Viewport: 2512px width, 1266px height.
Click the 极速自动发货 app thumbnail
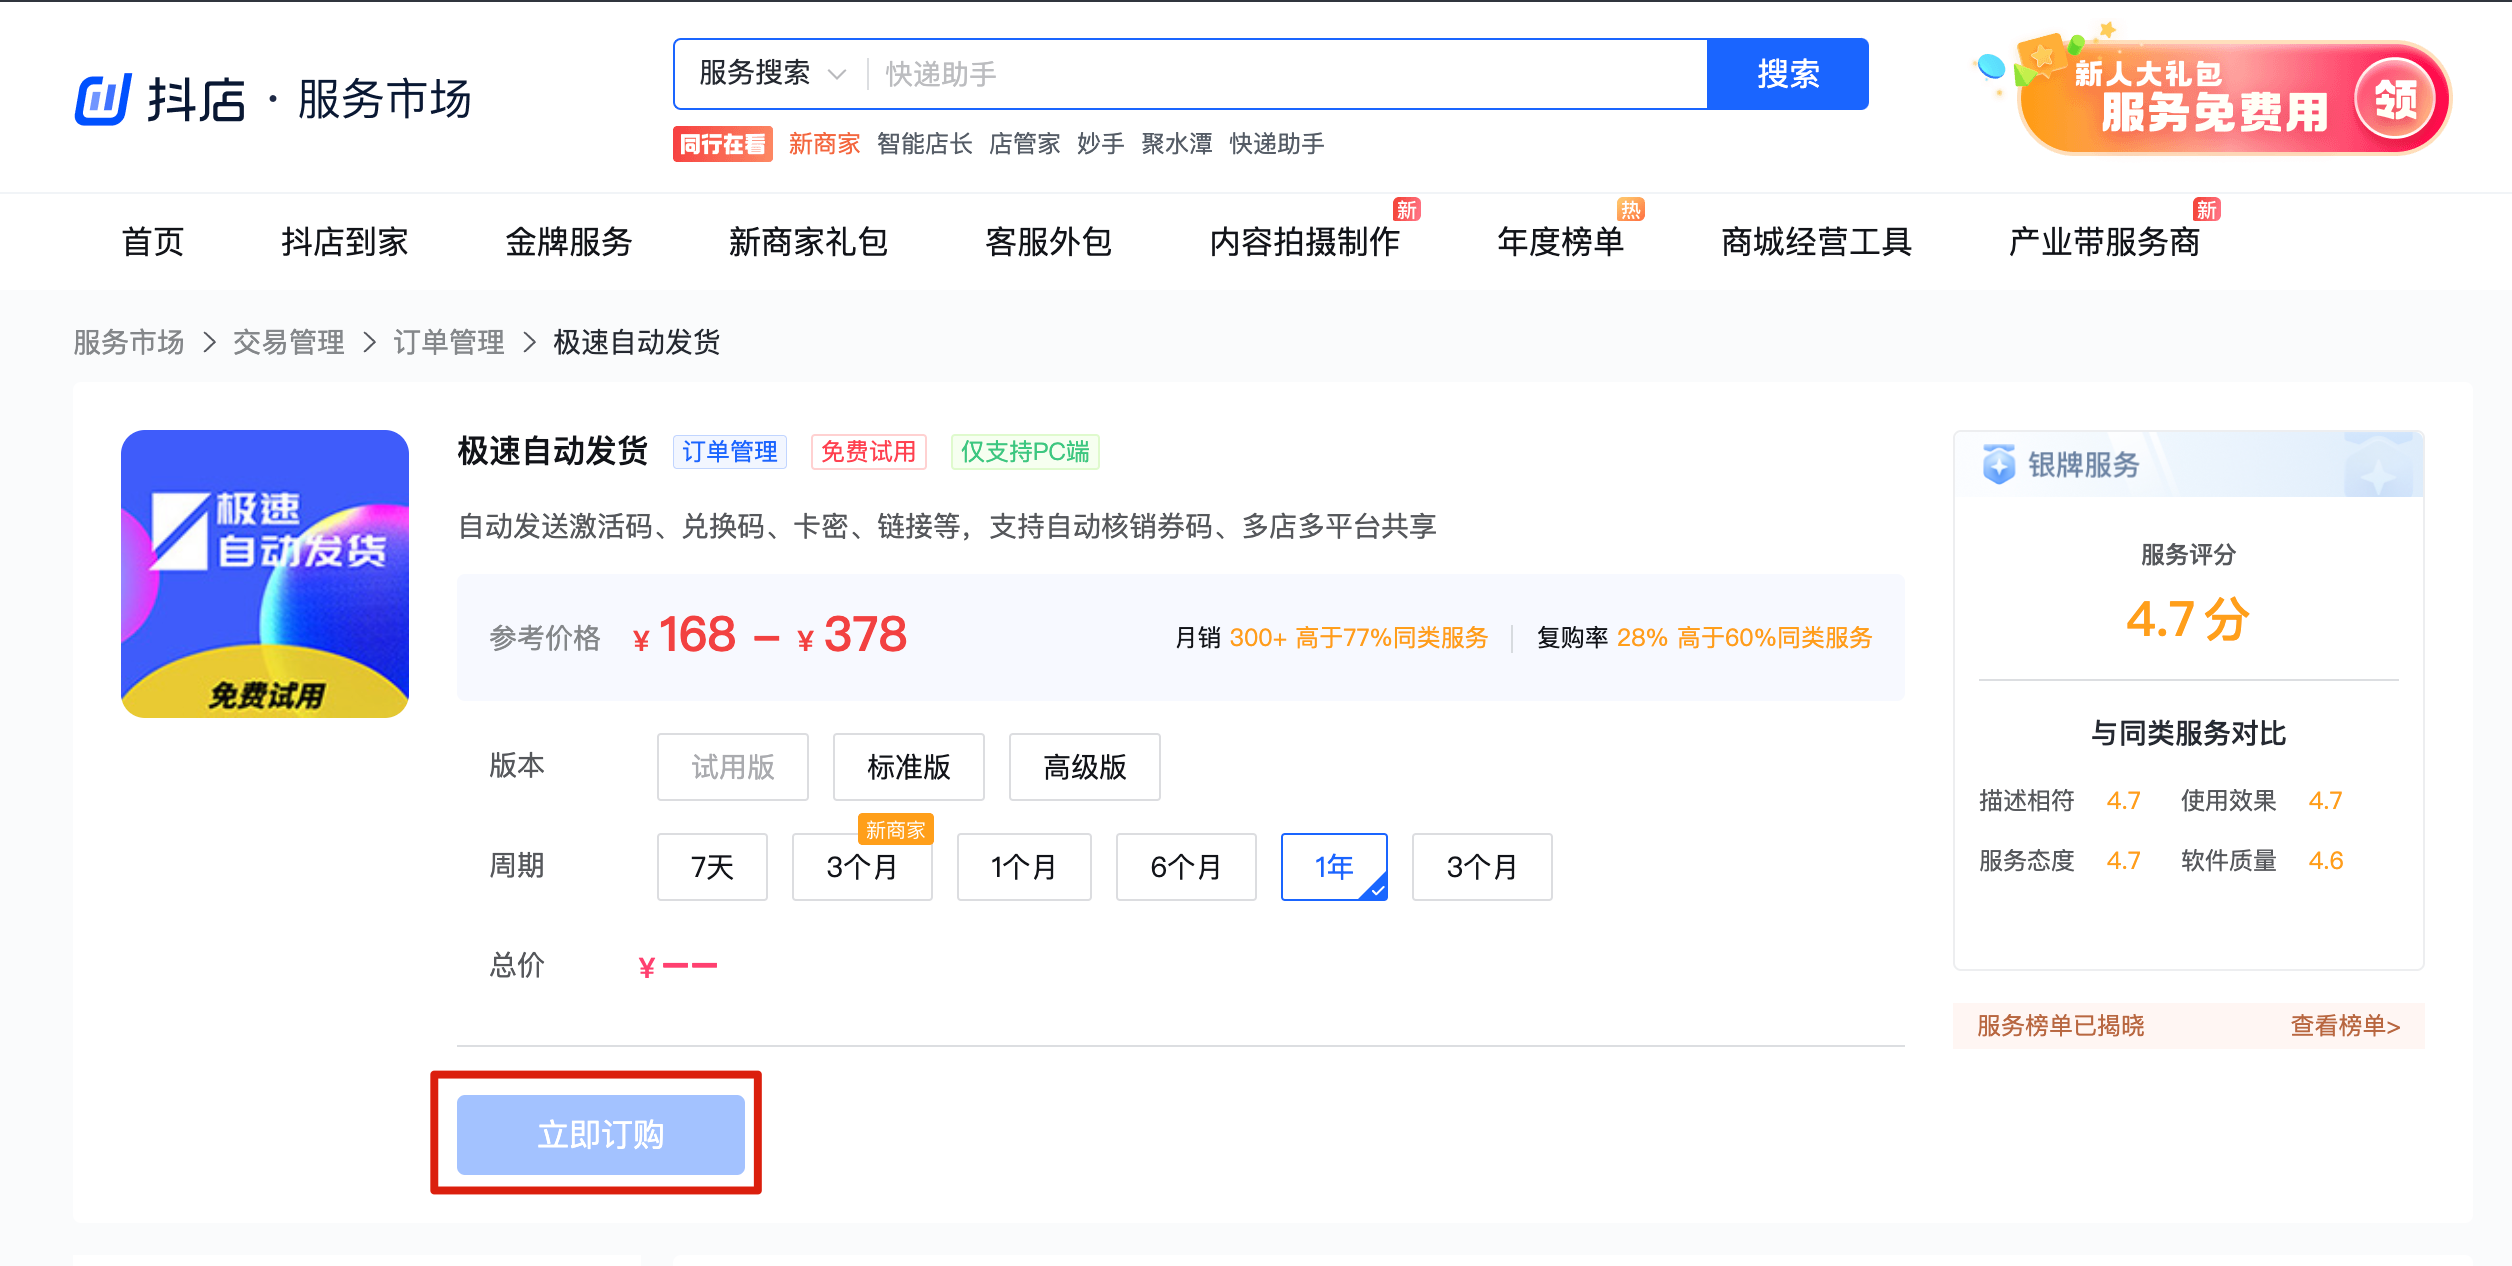(x=265, y=573)
